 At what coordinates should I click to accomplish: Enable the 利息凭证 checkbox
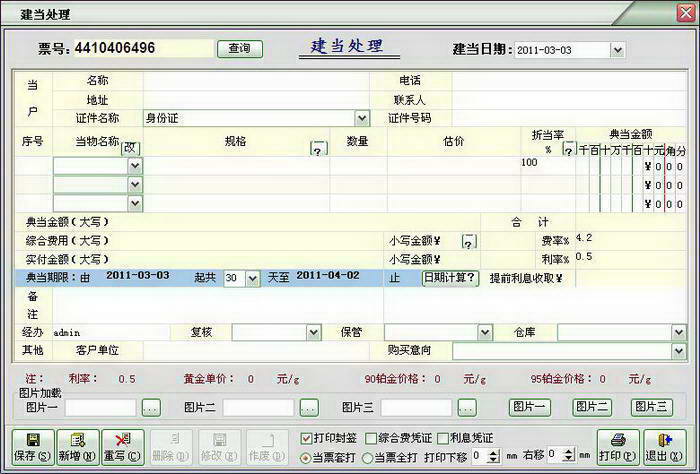coord(443,438)
